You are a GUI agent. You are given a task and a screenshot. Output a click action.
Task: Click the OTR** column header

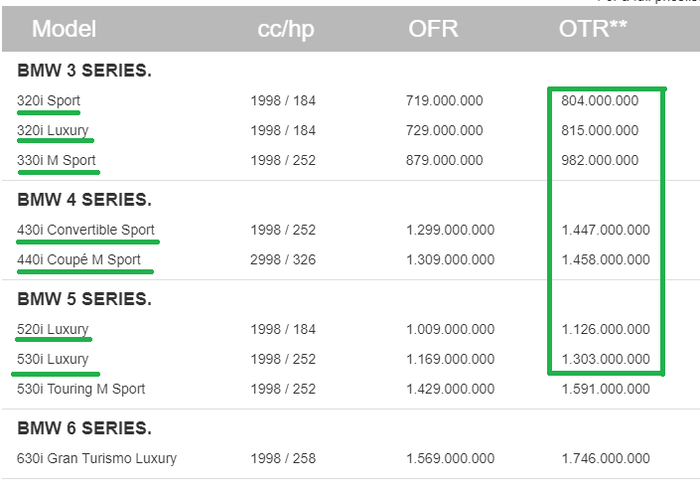pos(593,29)
